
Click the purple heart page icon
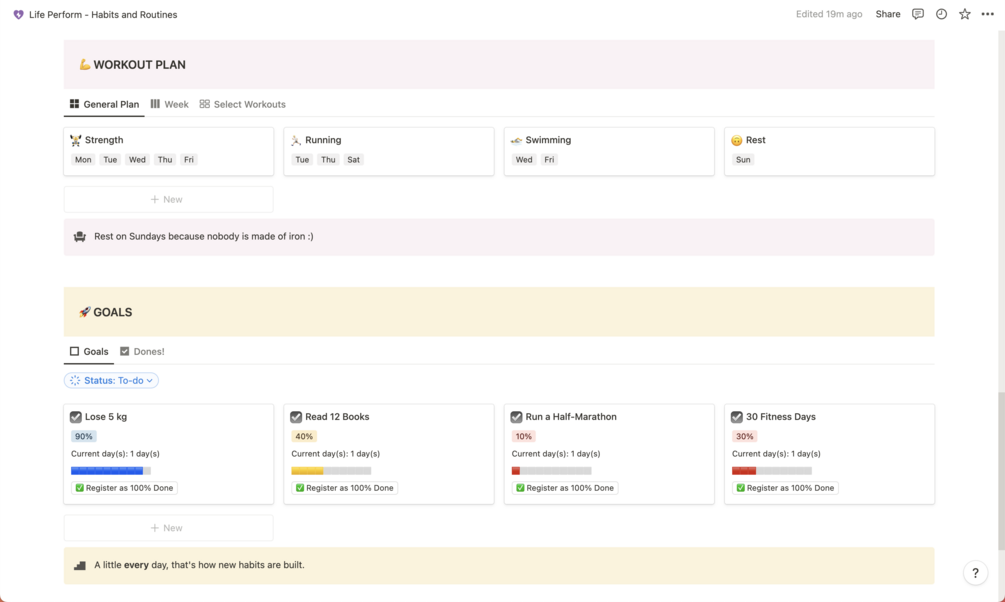[x=18, y=15]
